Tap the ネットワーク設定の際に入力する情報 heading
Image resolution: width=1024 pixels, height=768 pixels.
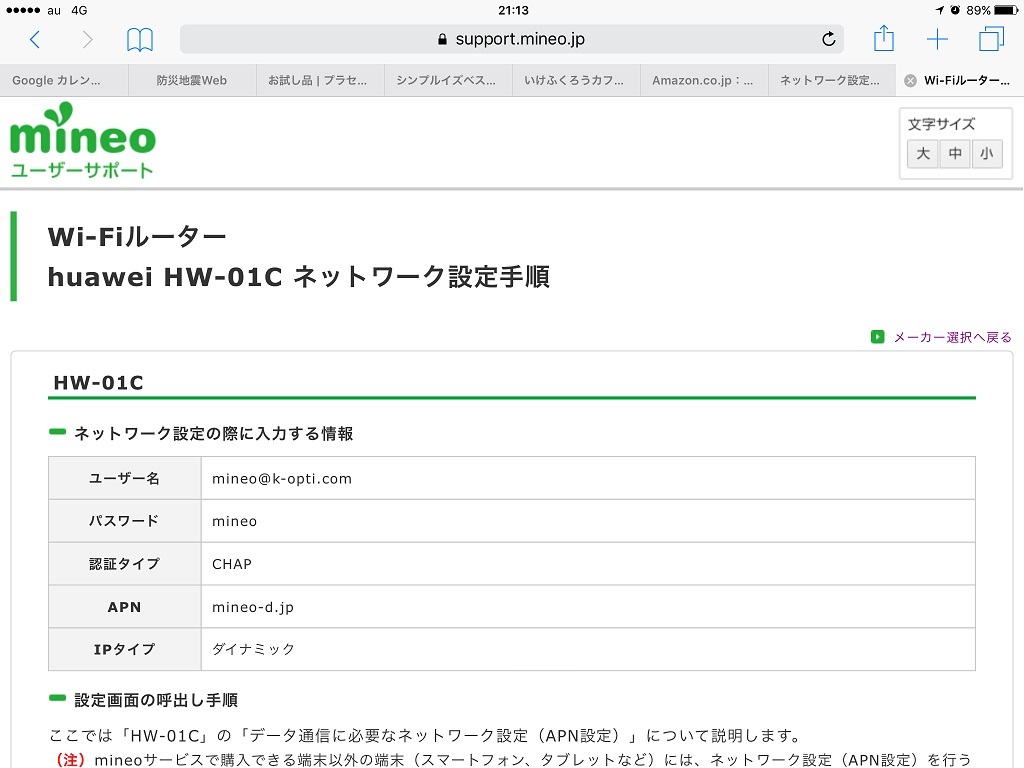(214, 434)
